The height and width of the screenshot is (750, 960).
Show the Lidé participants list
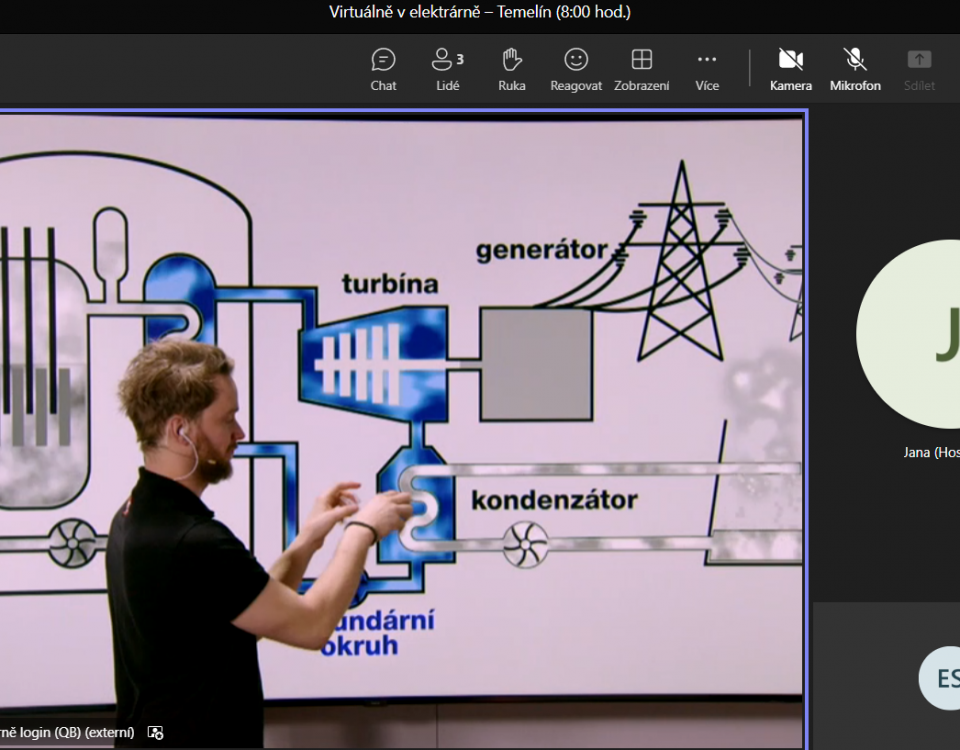(x=448, y=70)
